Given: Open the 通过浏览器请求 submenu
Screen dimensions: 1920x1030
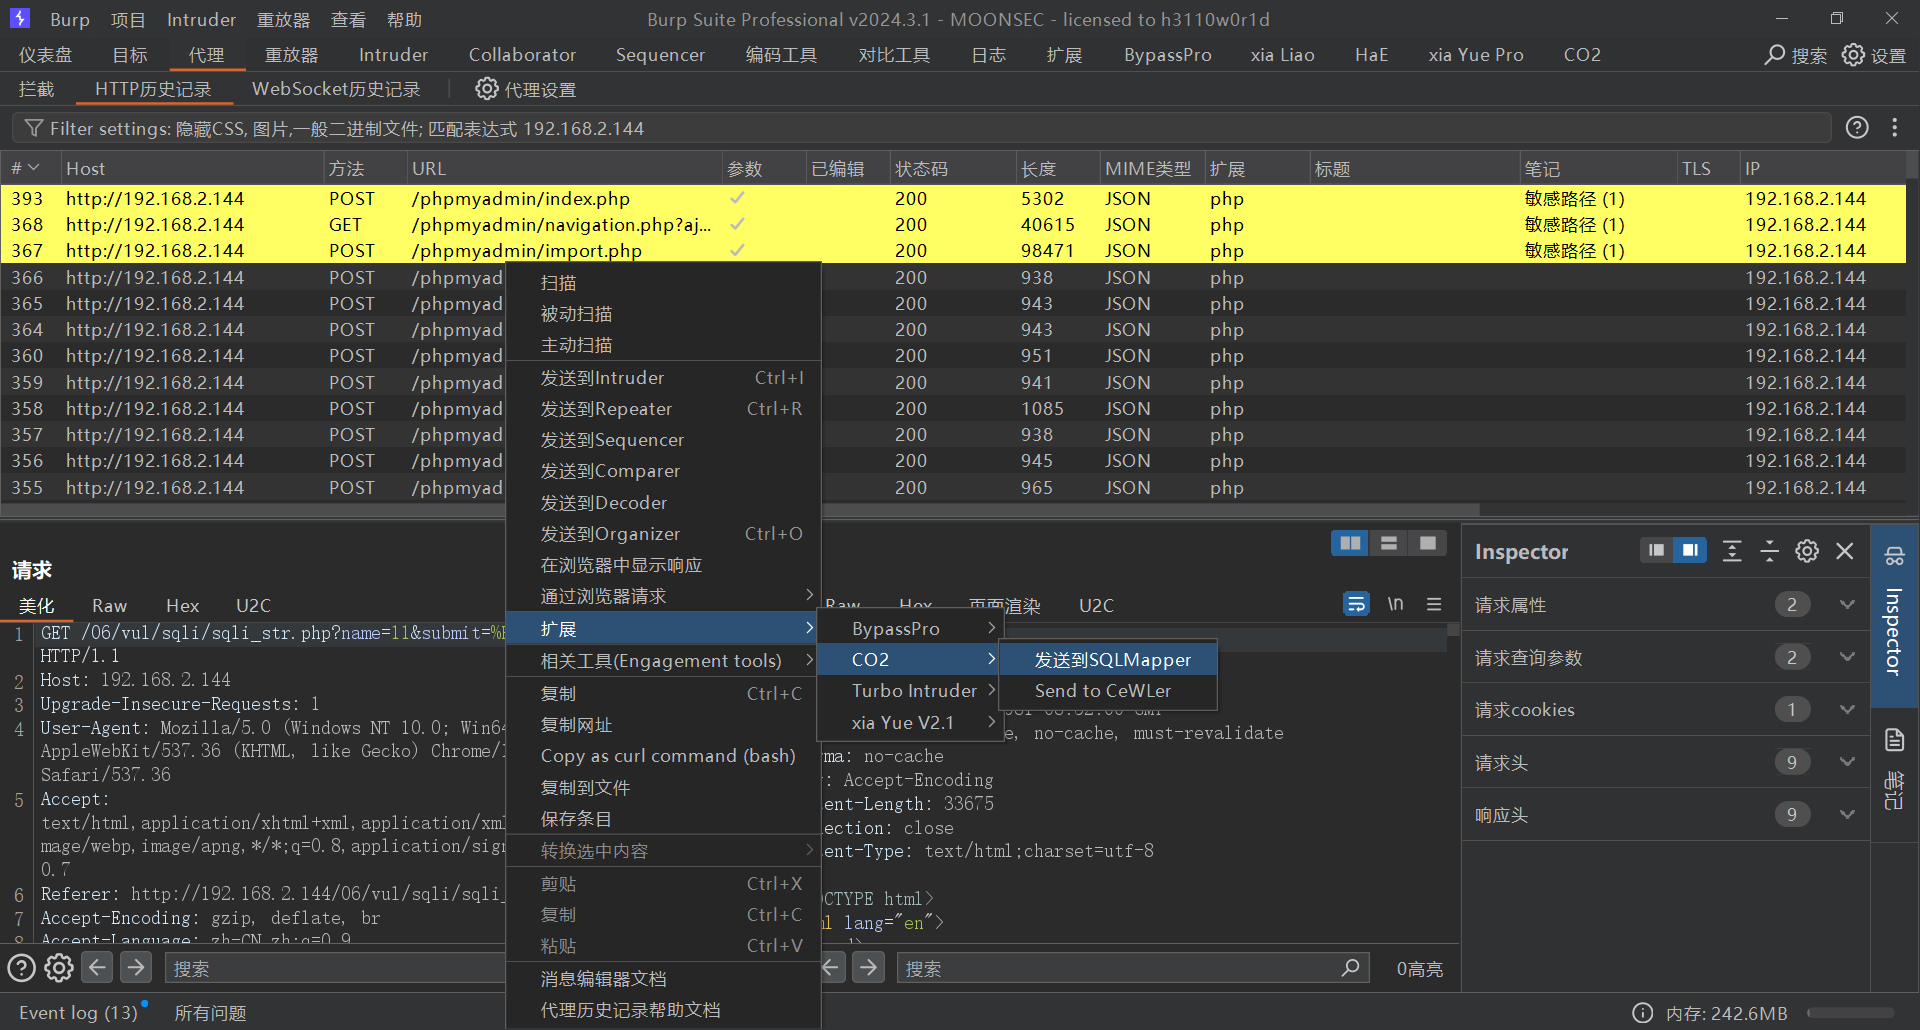Looking at the screenshot, I should pyautogui.click(x=663, y=596).
